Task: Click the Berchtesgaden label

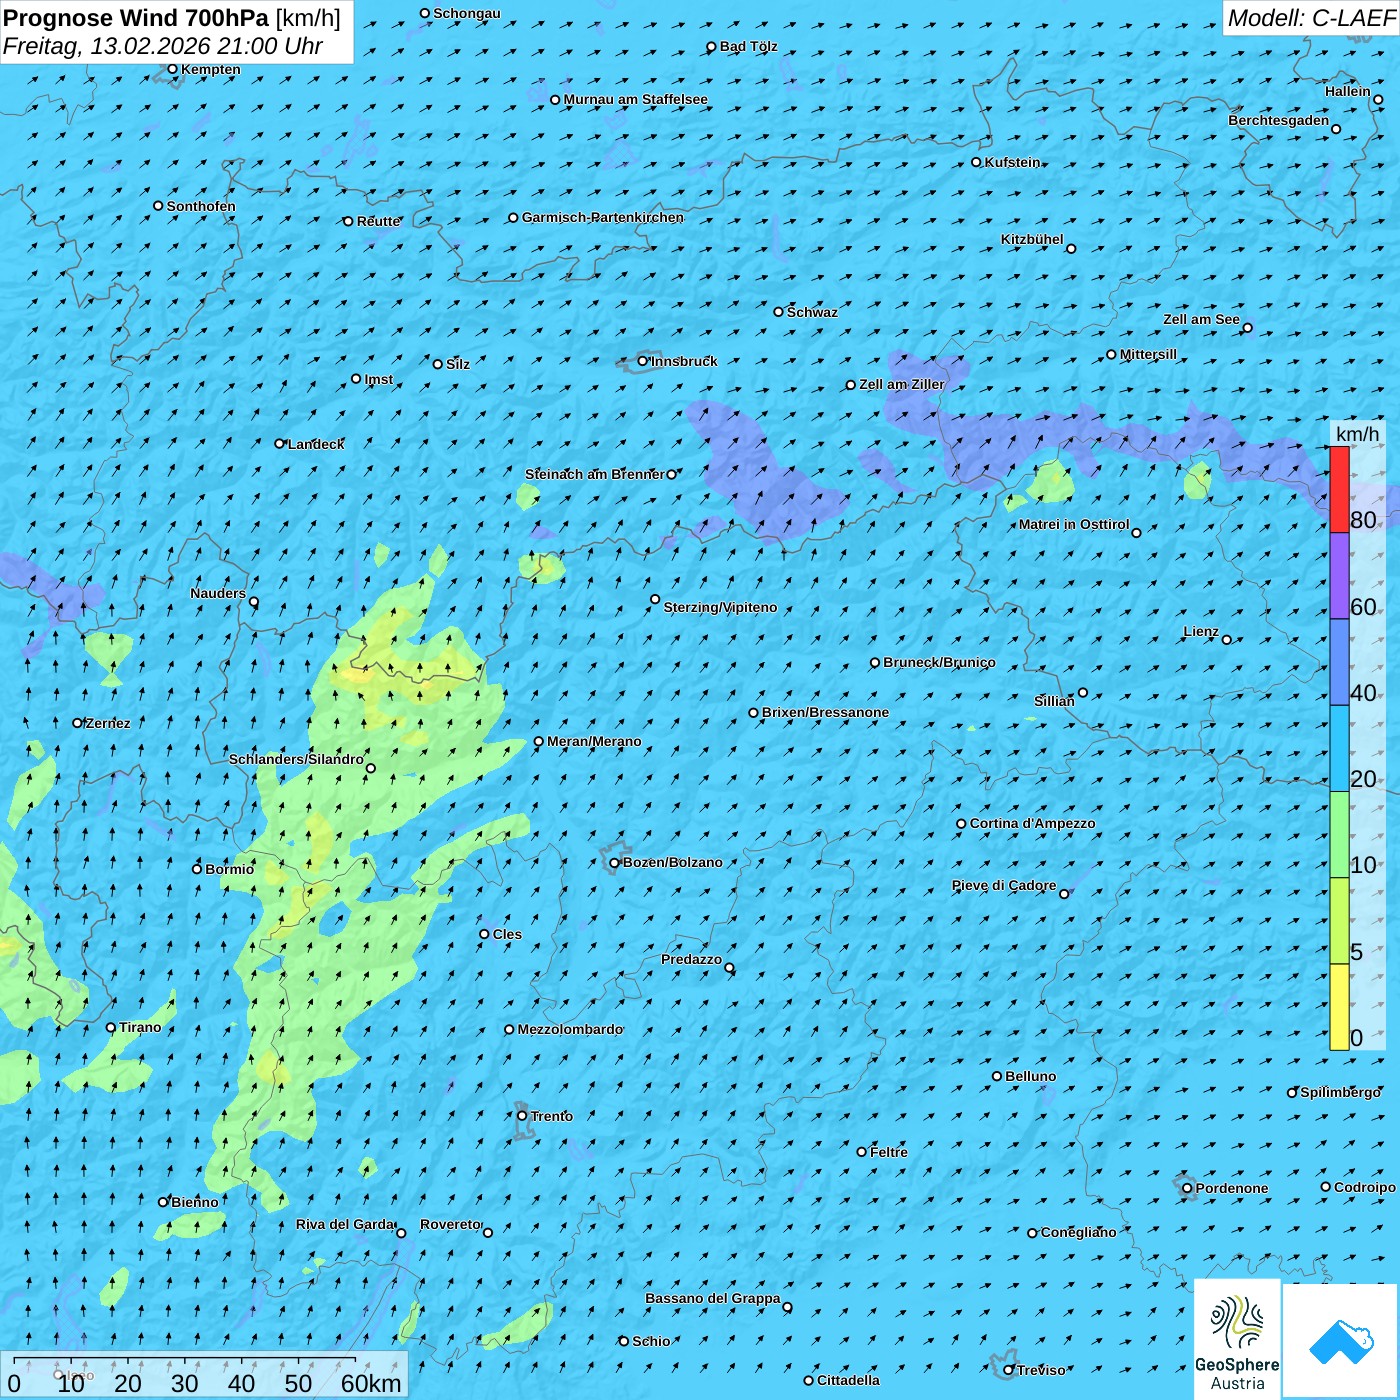Action: click(1279, 120)
